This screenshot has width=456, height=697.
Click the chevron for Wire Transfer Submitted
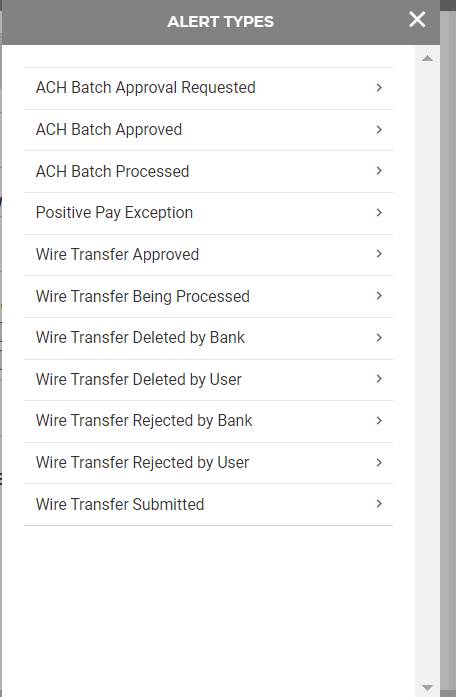tap(379, 504)
